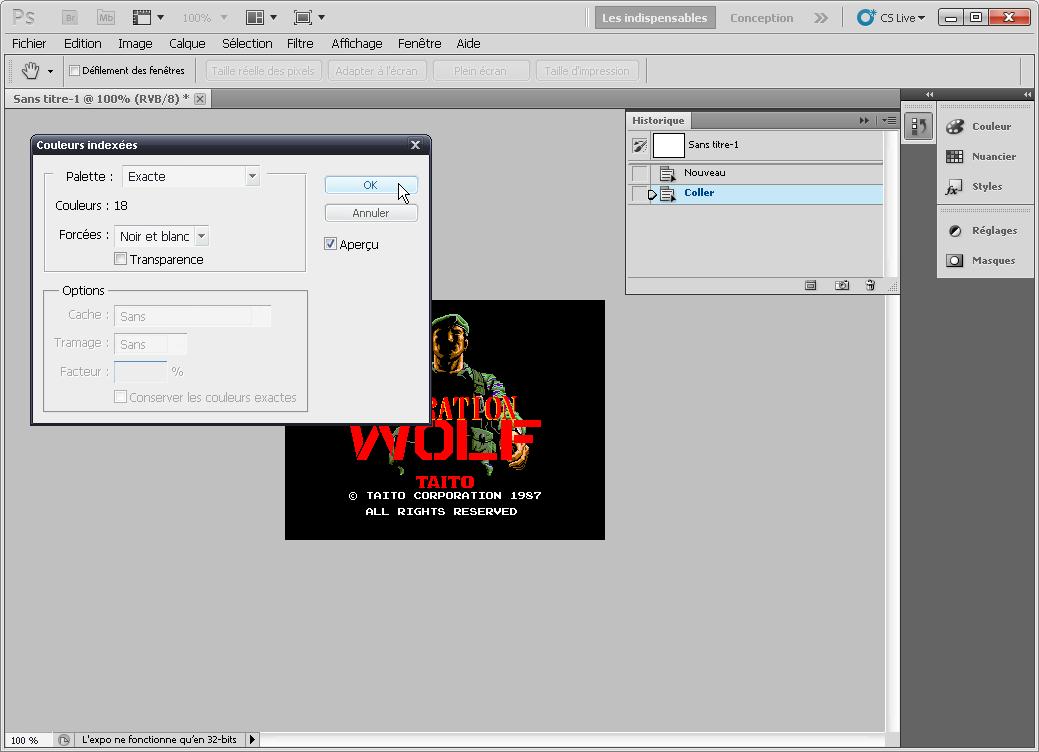Open Mini Bridge with the Mb icon

pos(105,17)
